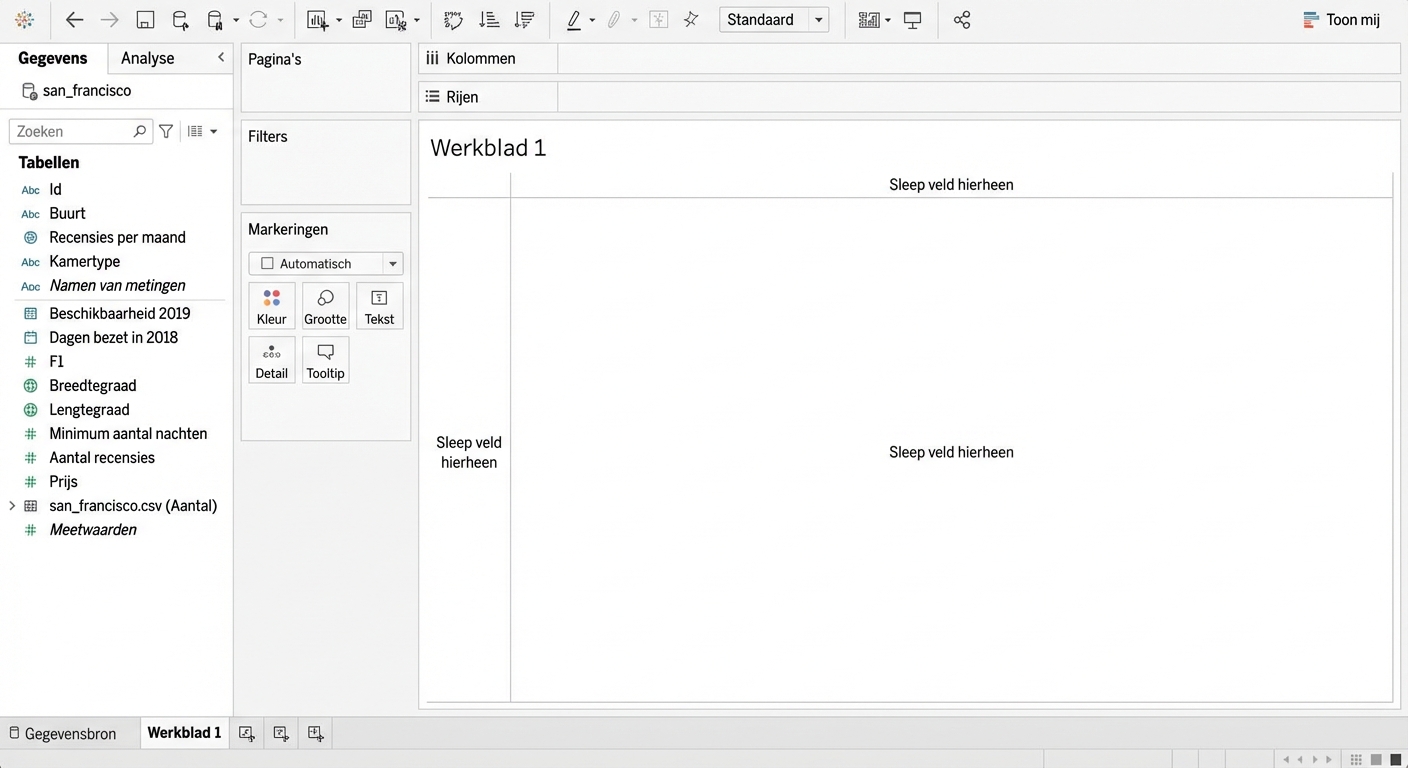Click the Tooltip marks button
This screenshot has height=768, width=1408.
click(x=325, y=360)
